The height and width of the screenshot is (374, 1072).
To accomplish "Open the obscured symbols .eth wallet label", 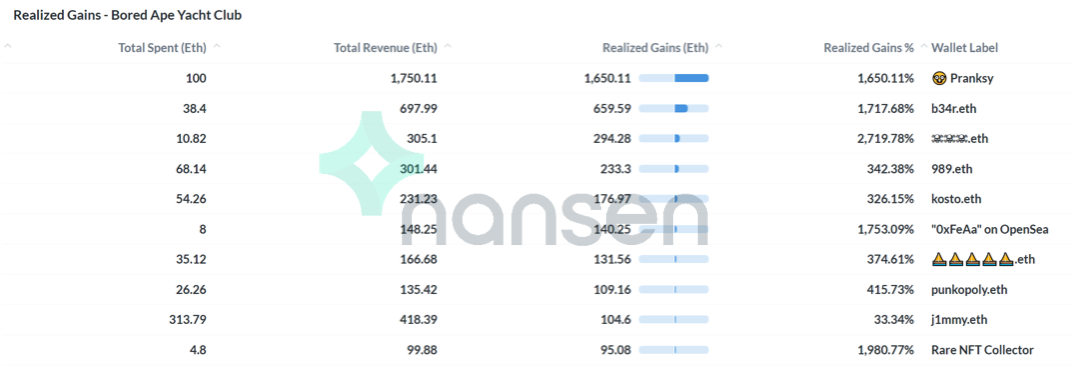I will click(959, 138).
